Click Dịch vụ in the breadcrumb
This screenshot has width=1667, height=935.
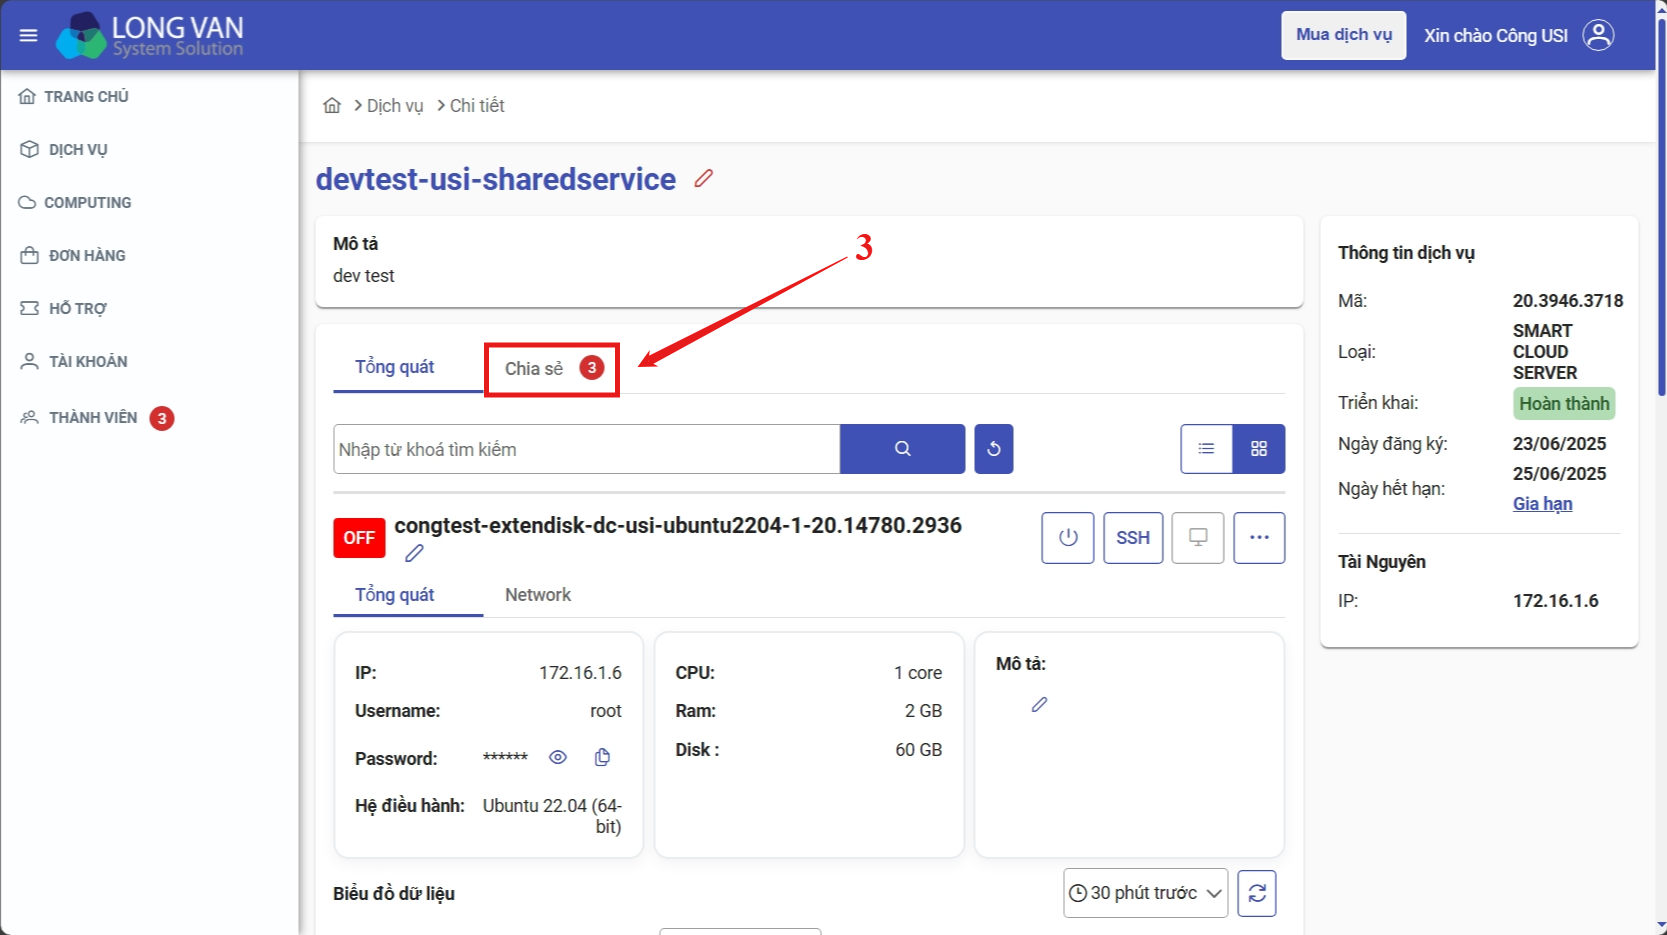pyautogui.click(x=395, y=106)
